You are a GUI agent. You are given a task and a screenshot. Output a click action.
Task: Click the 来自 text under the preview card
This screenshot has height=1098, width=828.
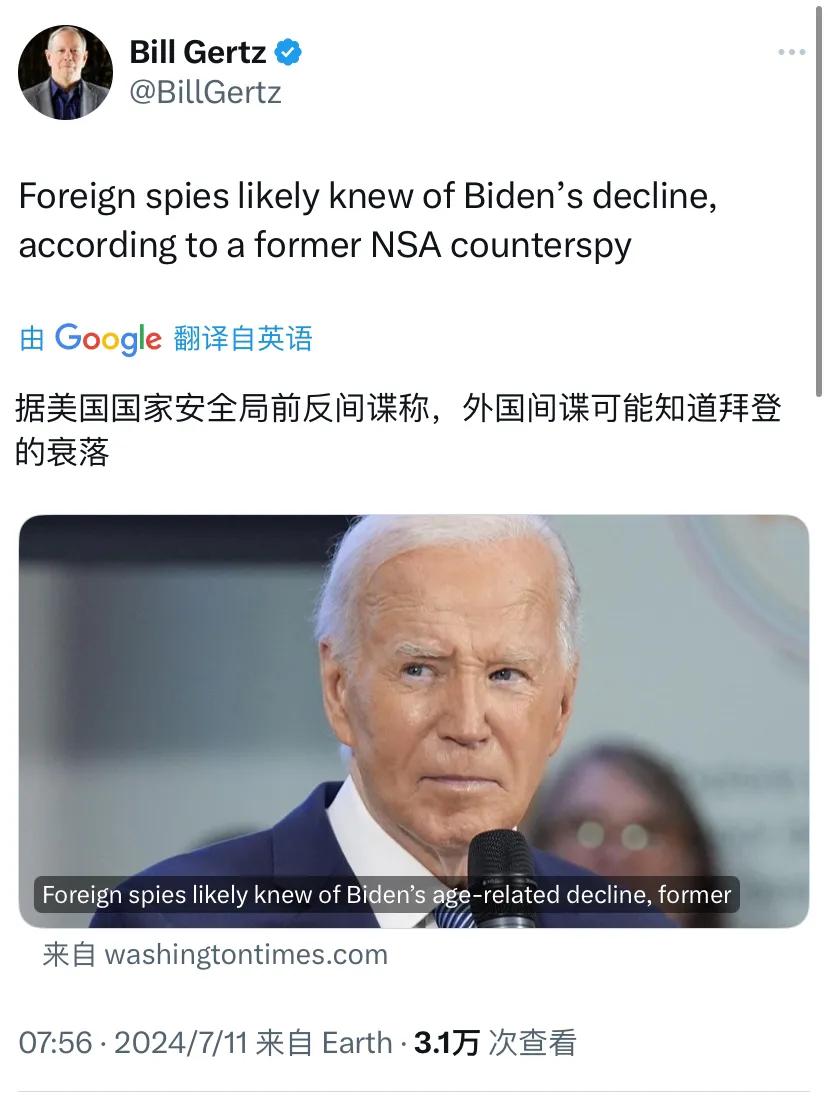tap(69, 954)
